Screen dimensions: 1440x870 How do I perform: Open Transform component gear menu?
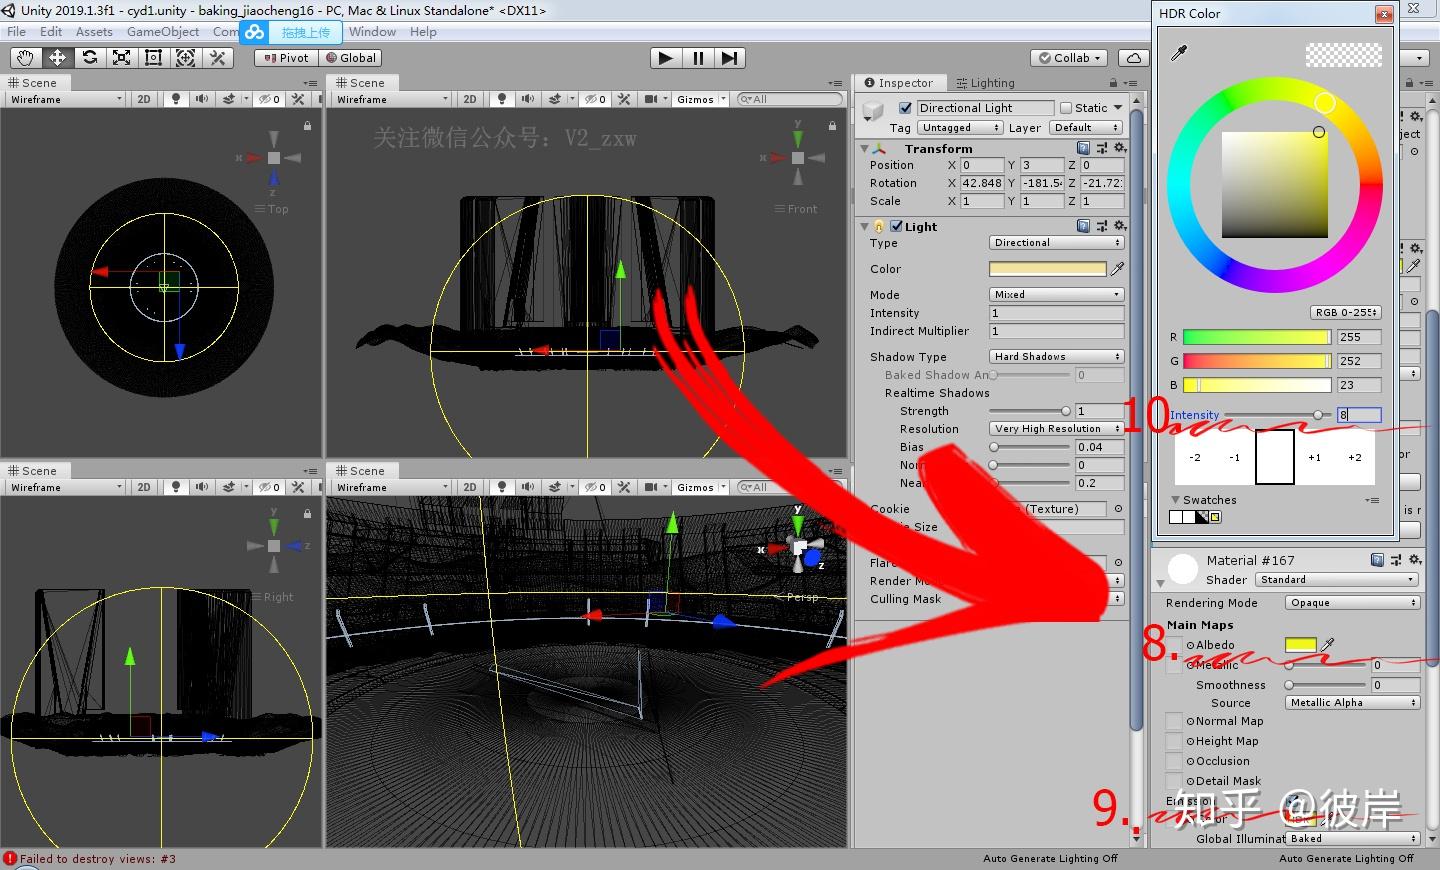[1120, 148]
